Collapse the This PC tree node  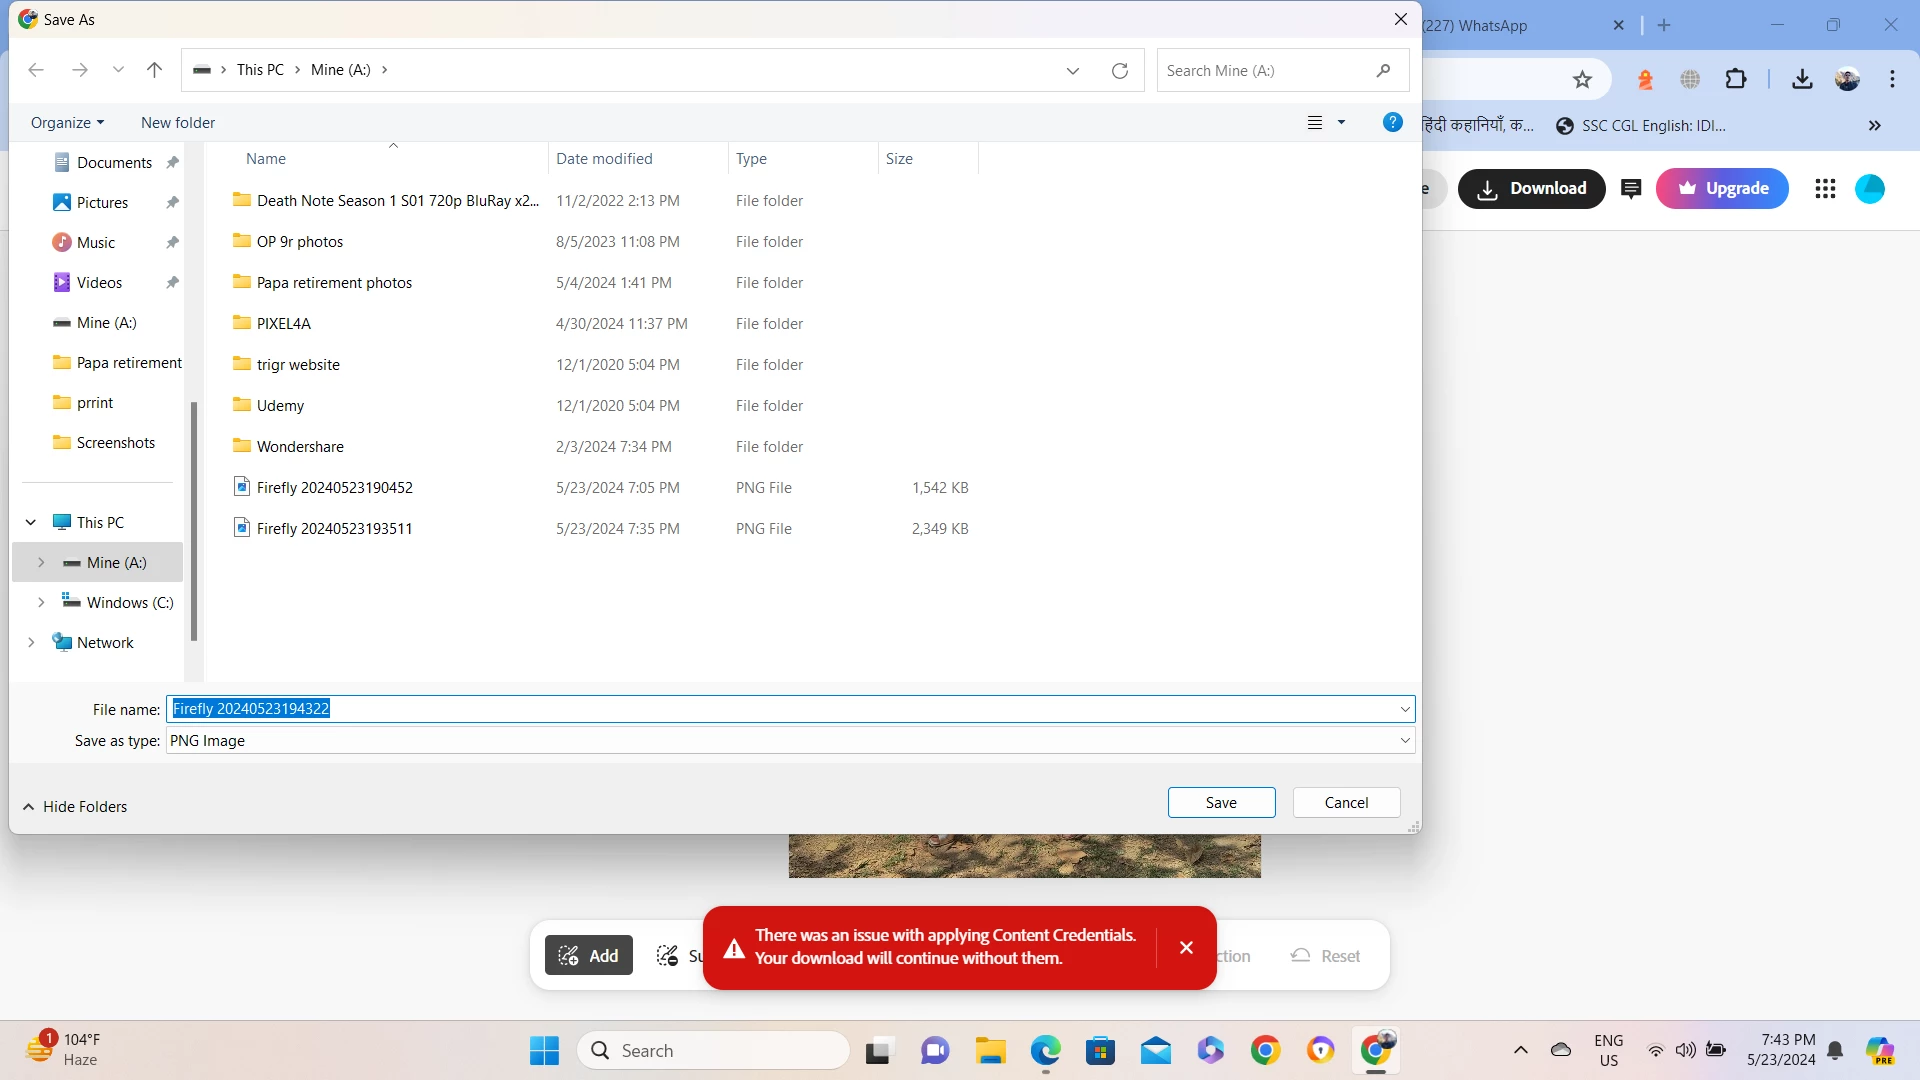[31, 523]
